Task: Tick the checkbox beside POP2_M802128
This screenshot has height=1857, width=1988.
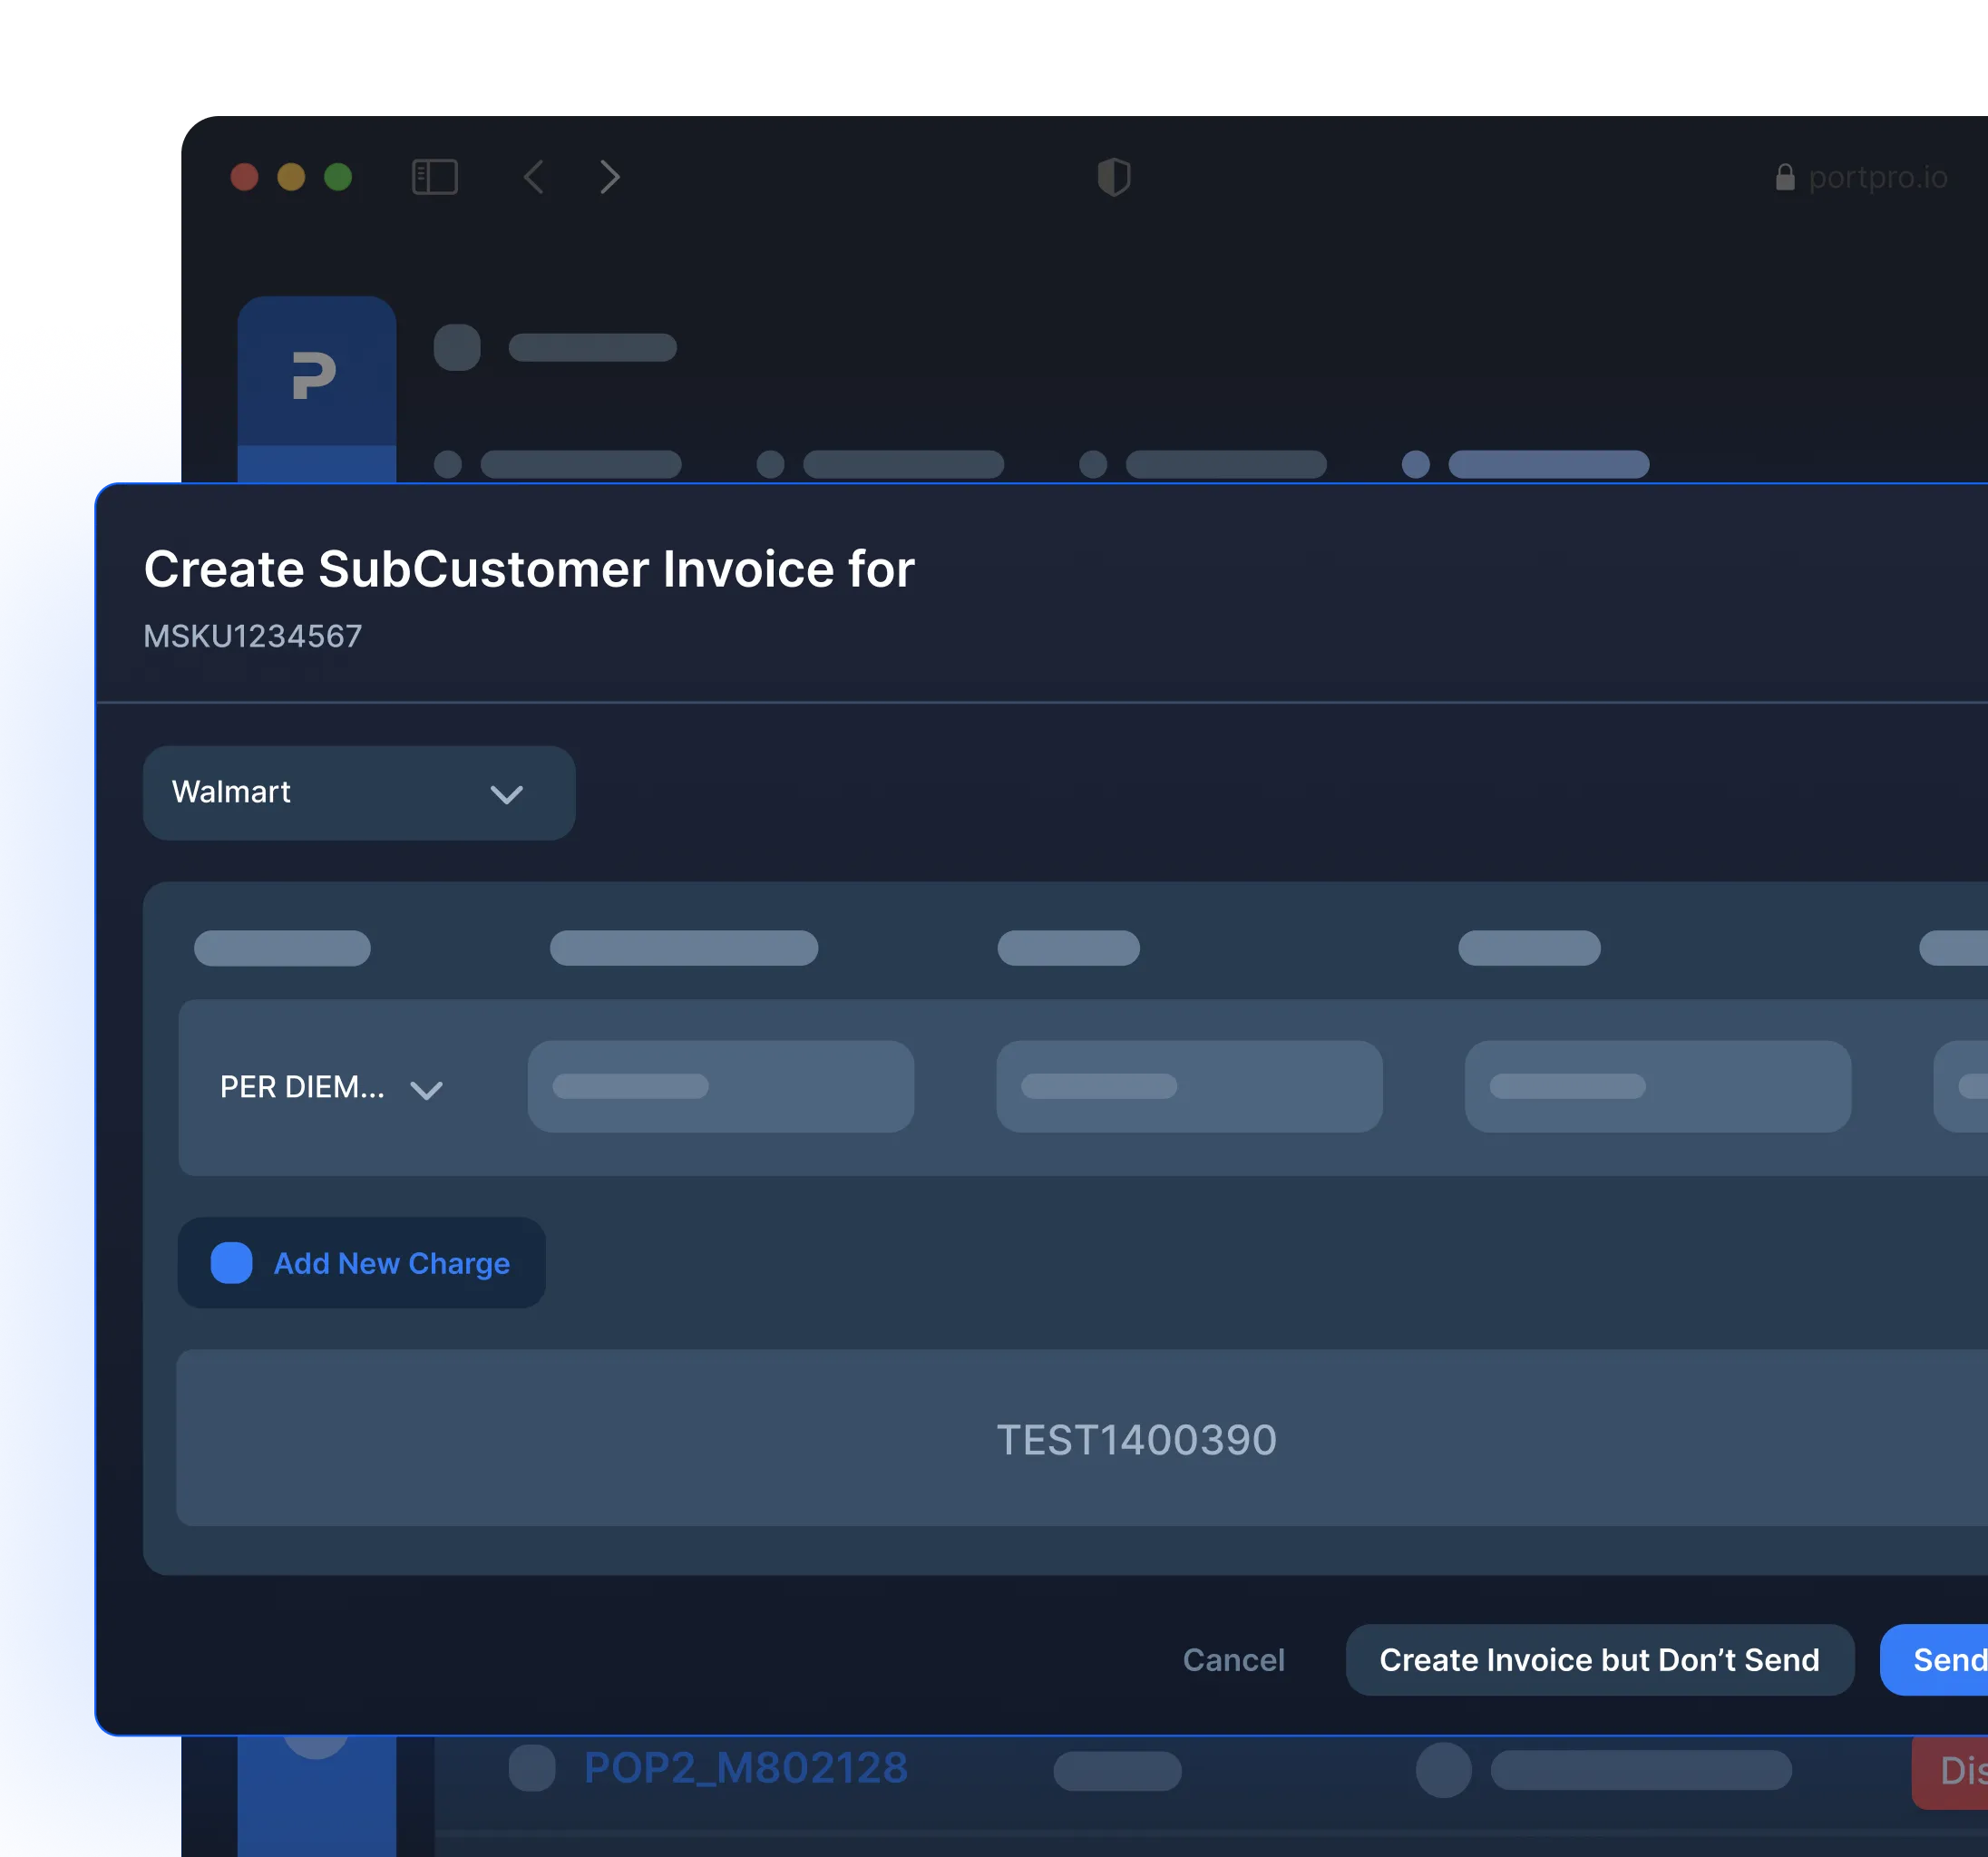Action: (x=531, y=1768)
